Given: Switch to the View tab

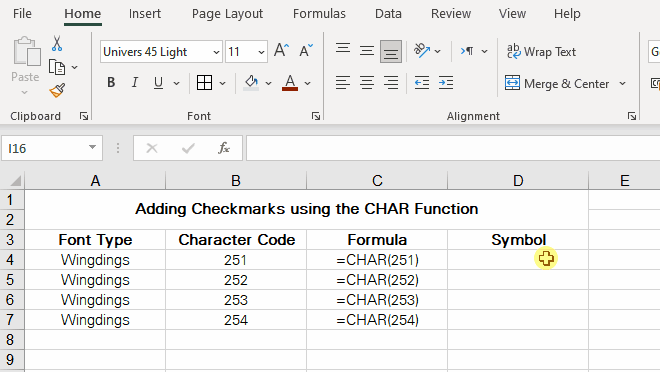Looking at the screenshot, I should pos(512,14).
